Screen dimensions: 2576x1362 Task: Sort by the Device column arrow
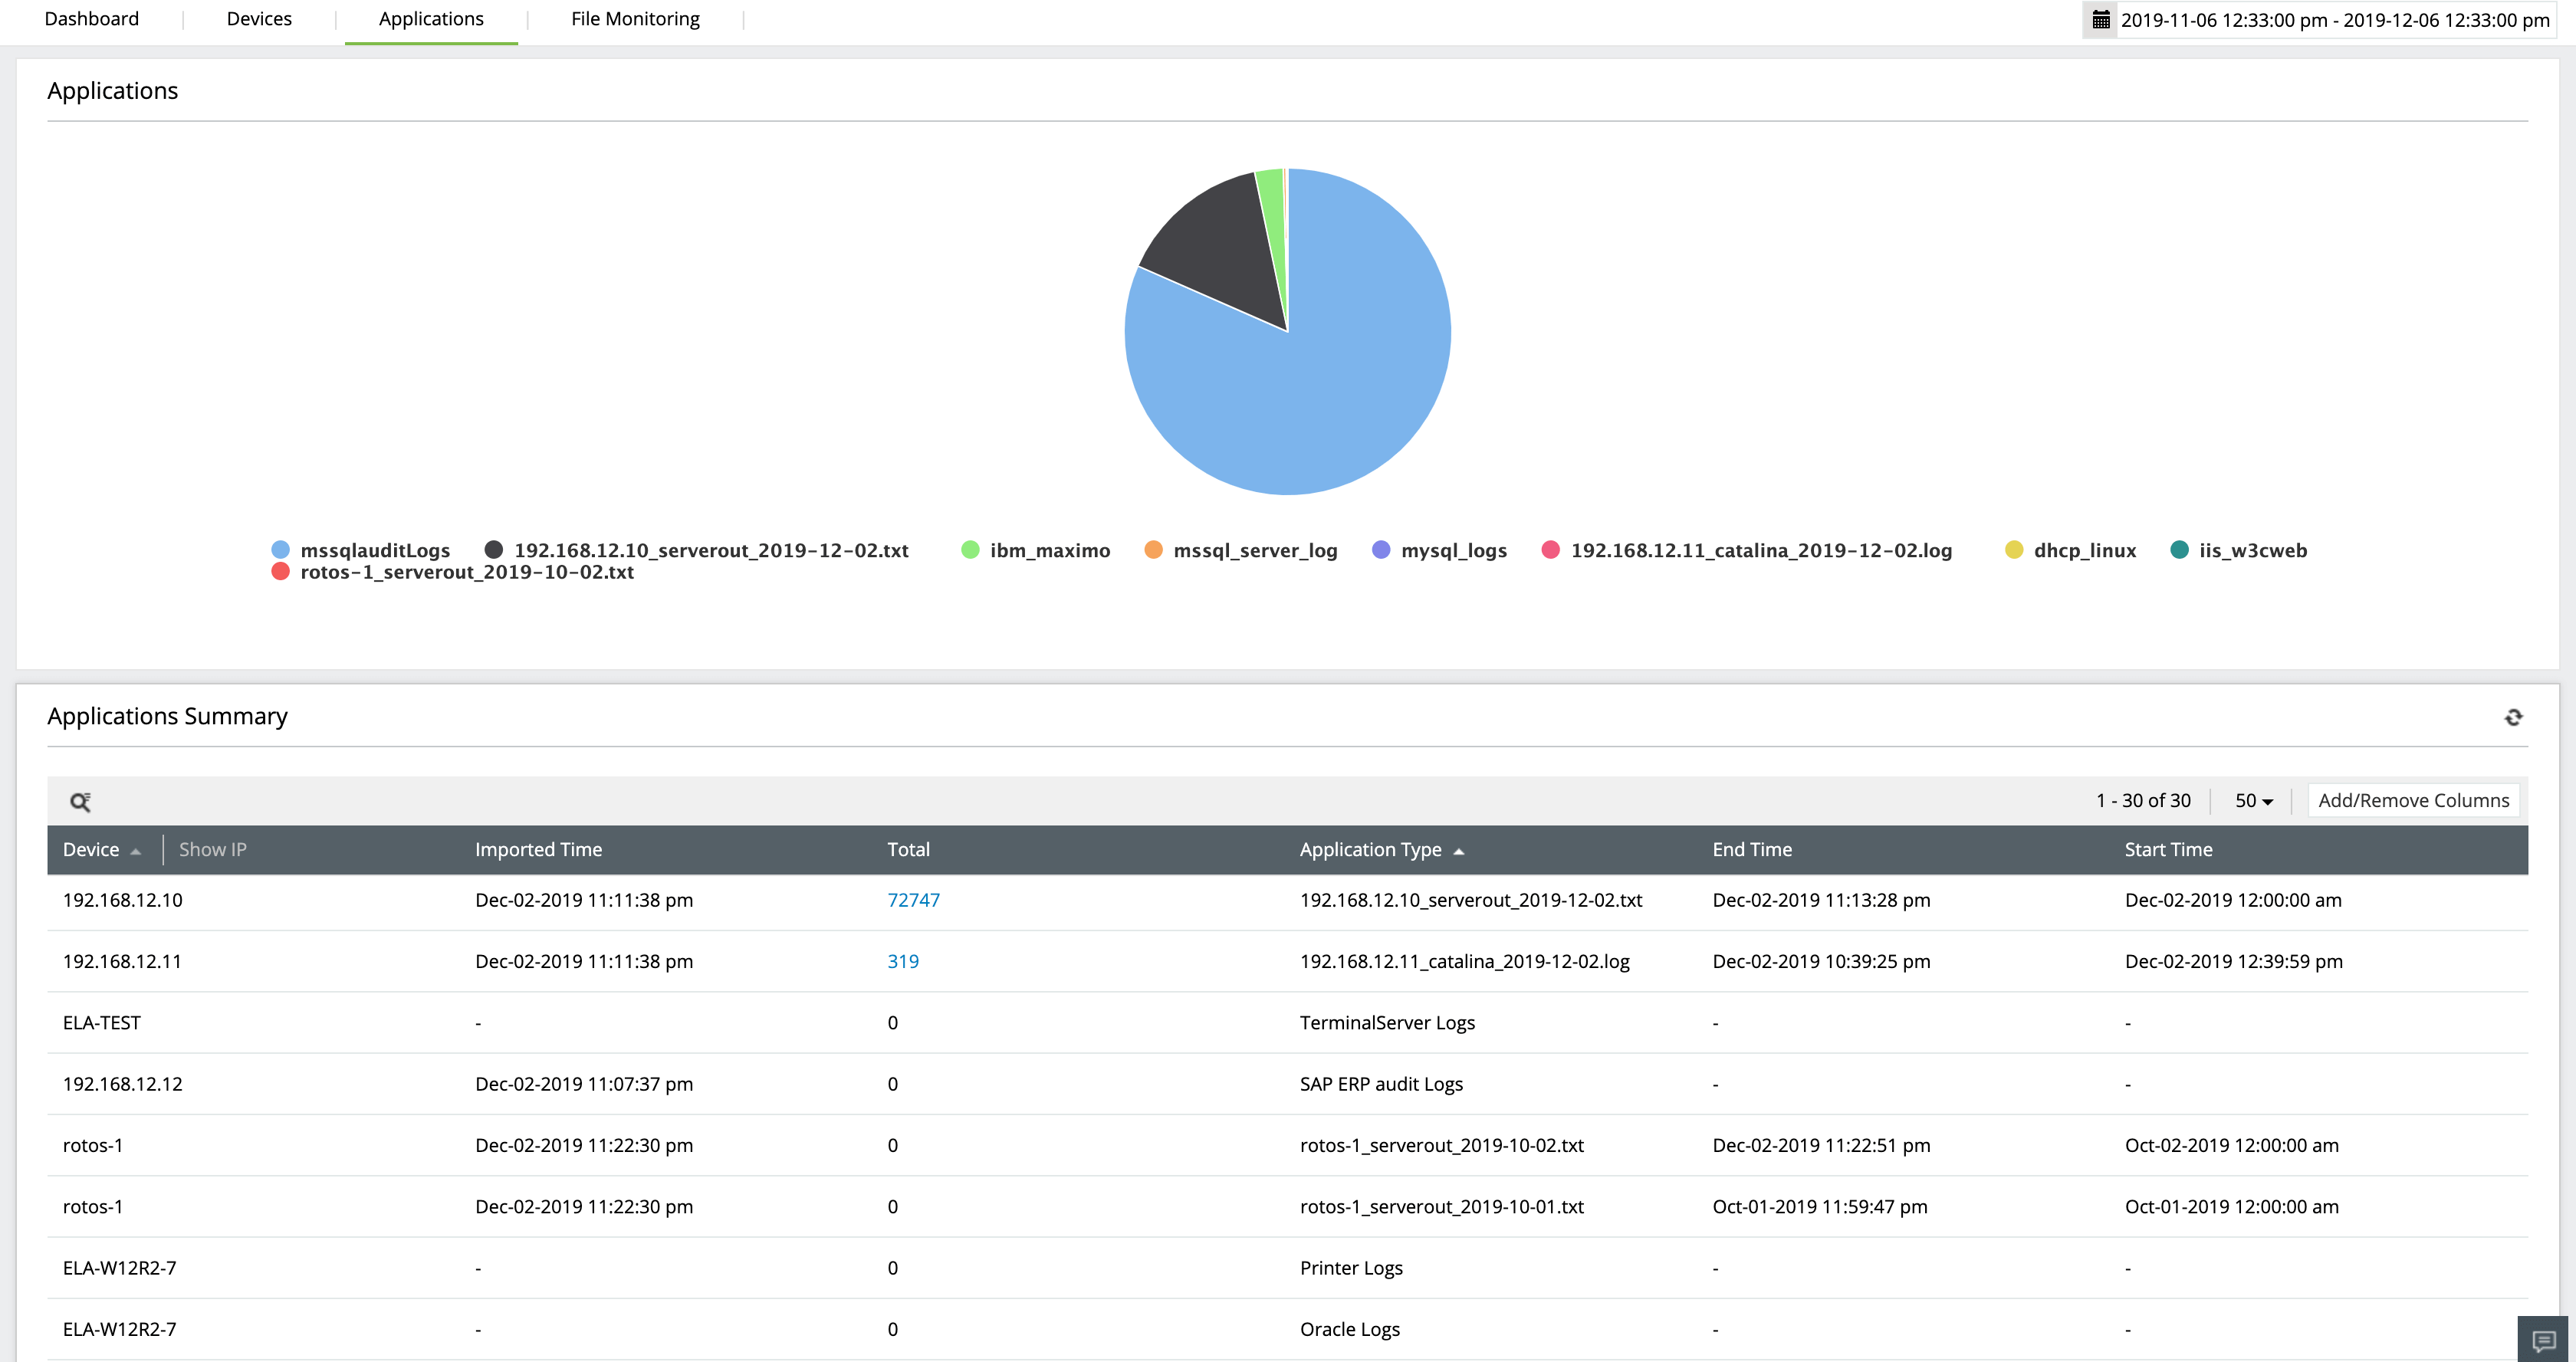[x=135, y=851]
